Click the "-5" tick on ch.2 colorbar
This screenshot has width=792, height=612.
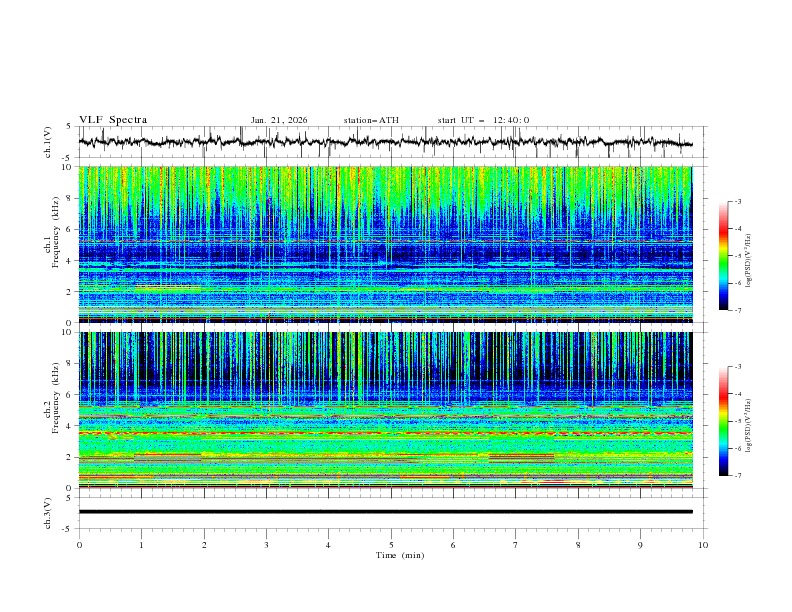[737, 421]
